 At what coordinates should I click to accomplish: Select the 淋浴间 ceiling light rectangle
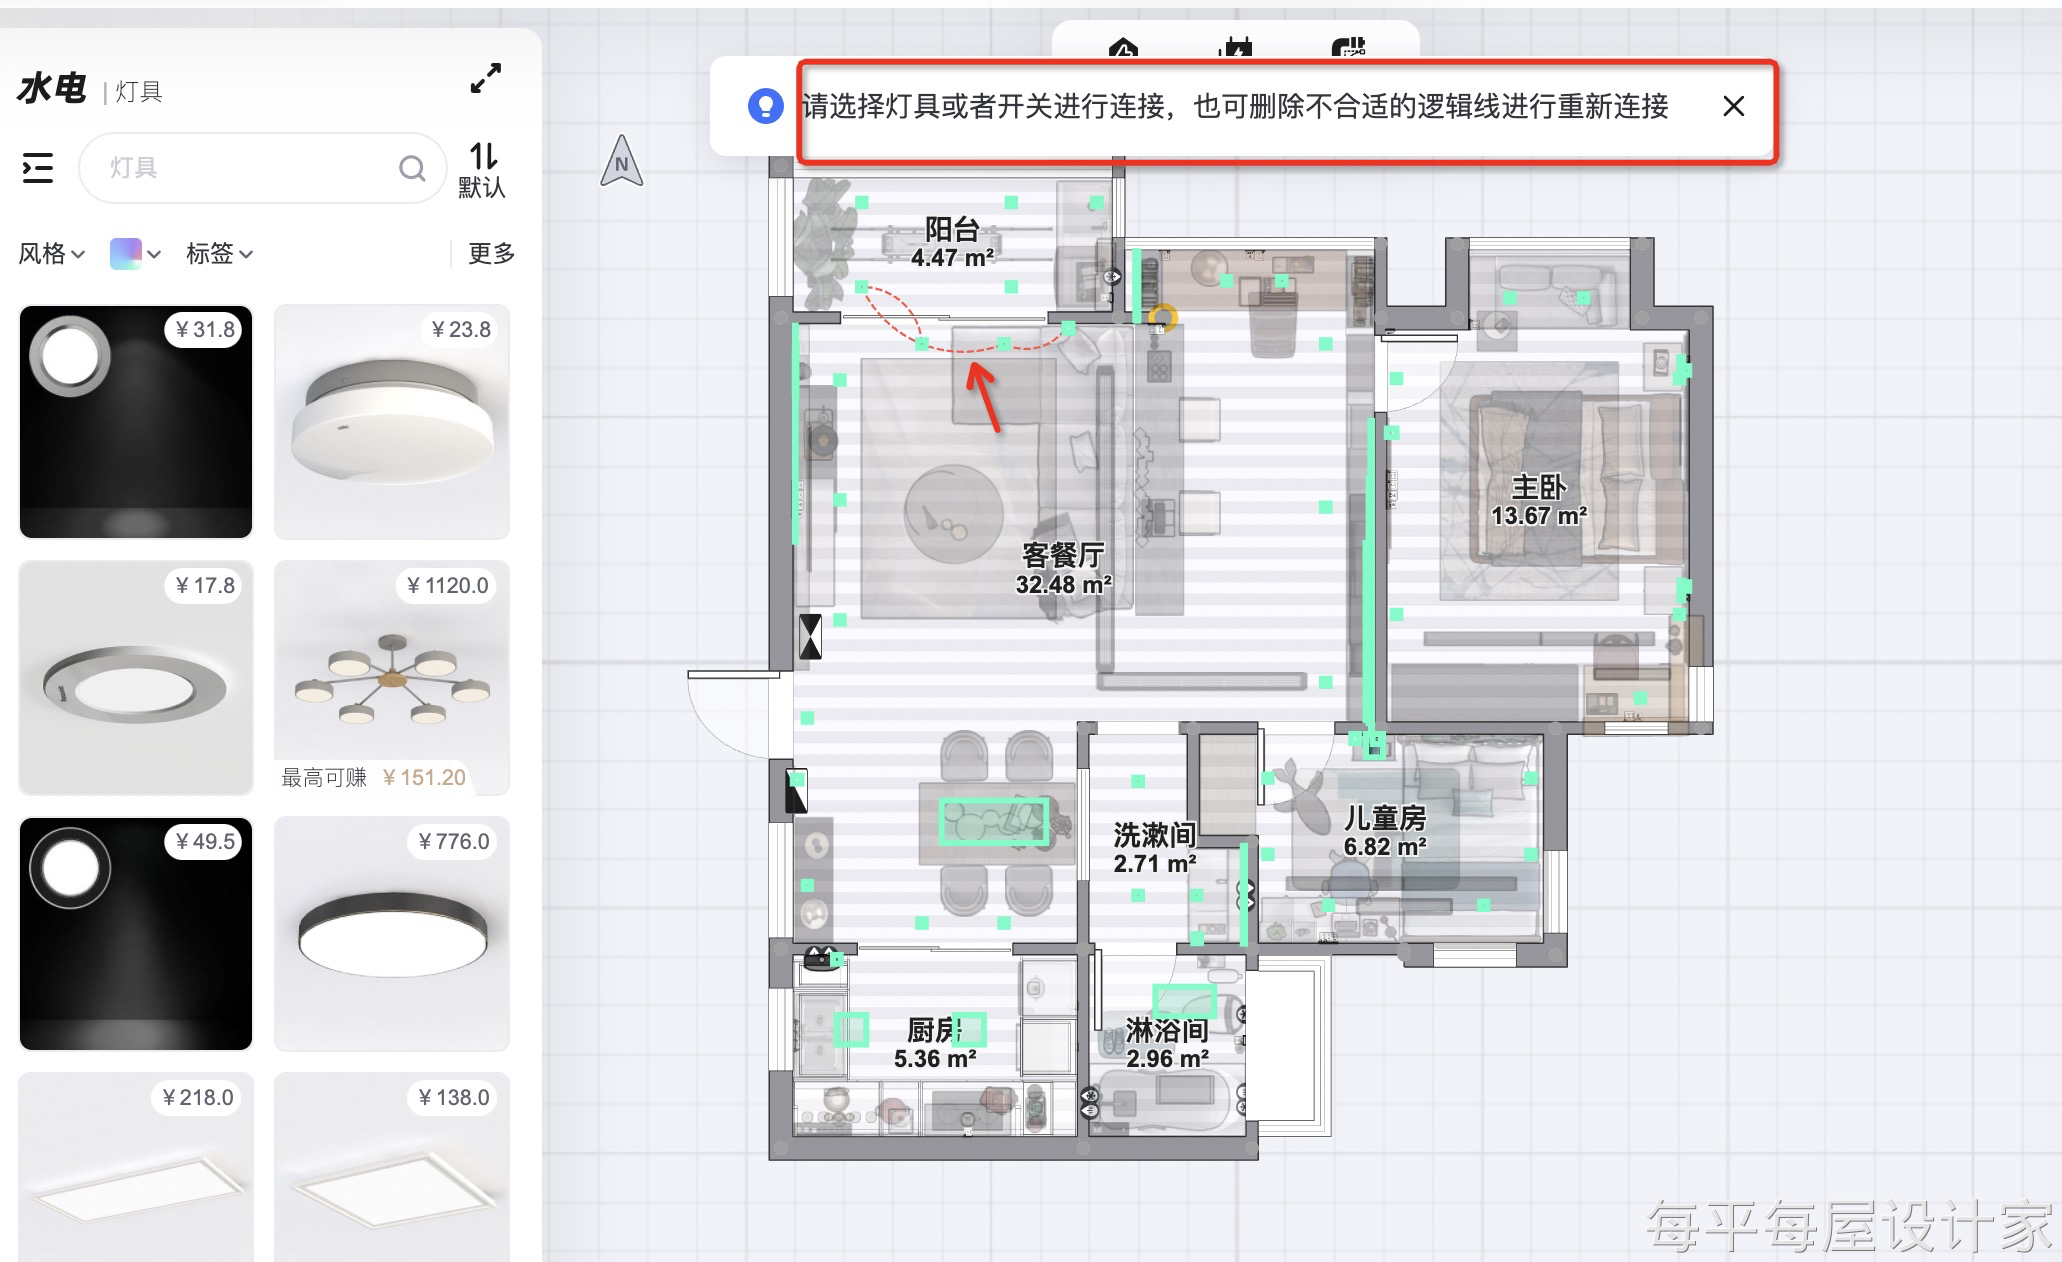(x=1184, y=1001)
